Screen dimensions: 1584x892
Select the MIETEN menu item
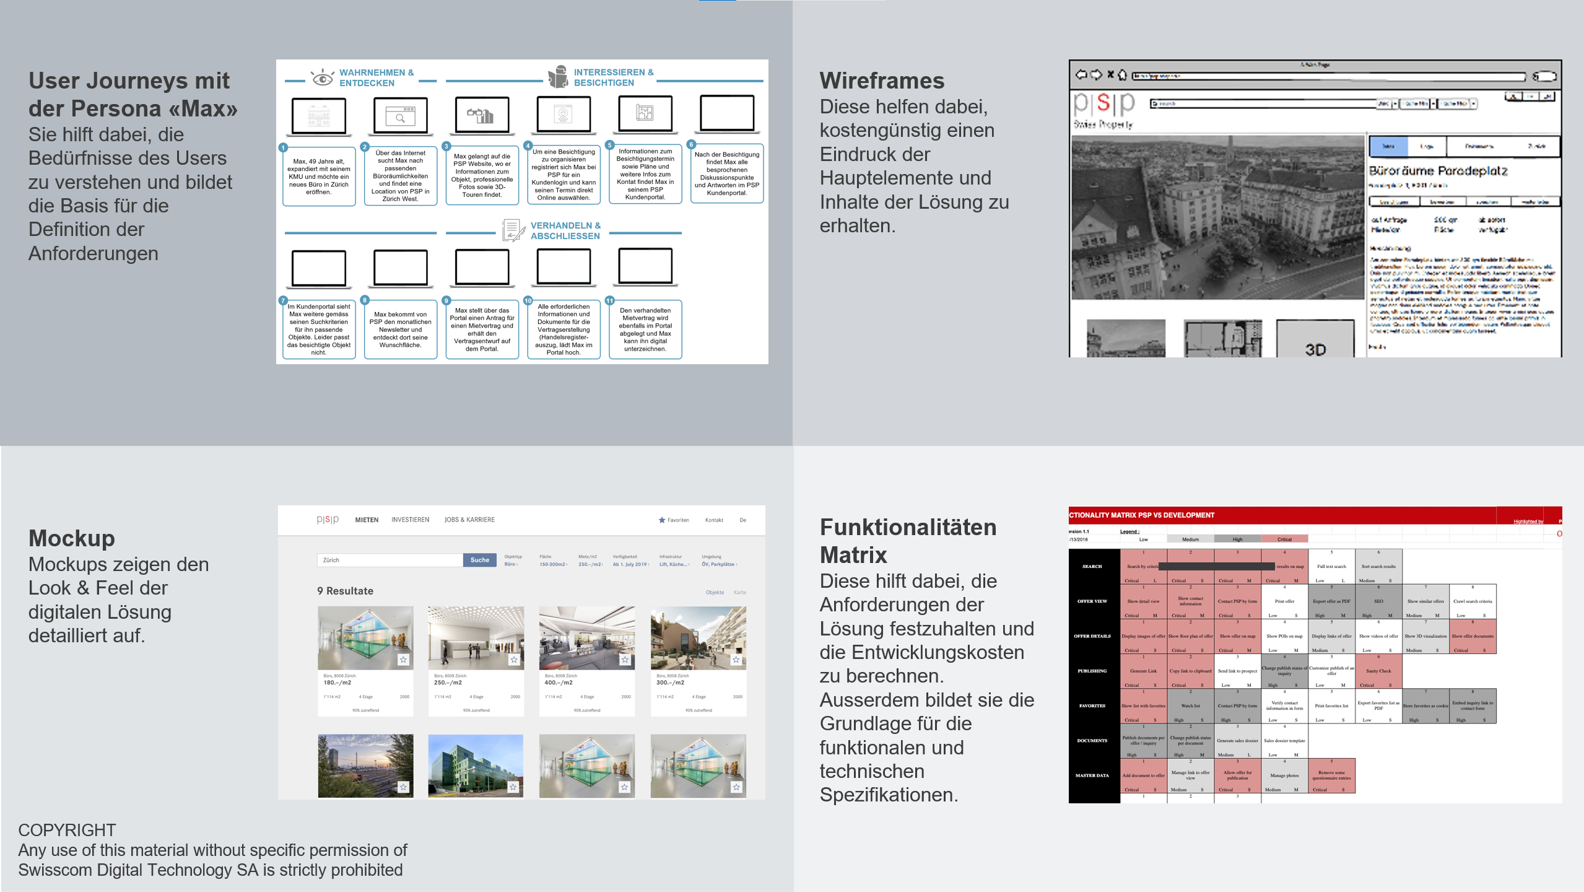(367, 520)
